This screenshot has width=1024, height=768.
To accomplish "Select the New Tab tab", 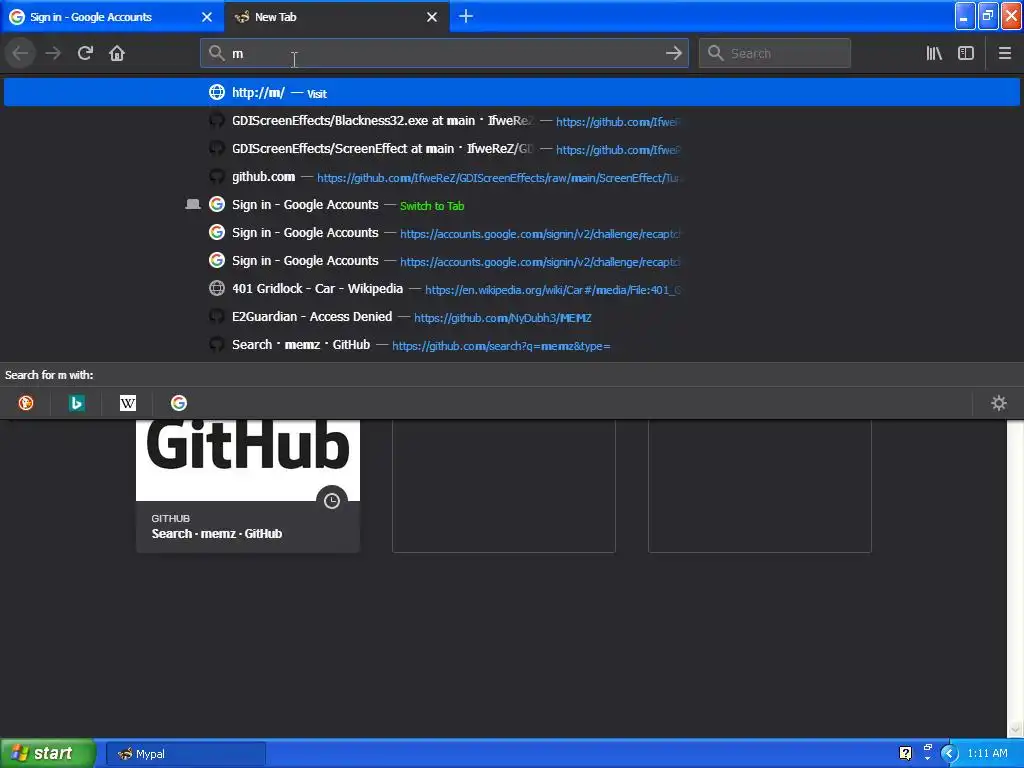I will [336, 17].
